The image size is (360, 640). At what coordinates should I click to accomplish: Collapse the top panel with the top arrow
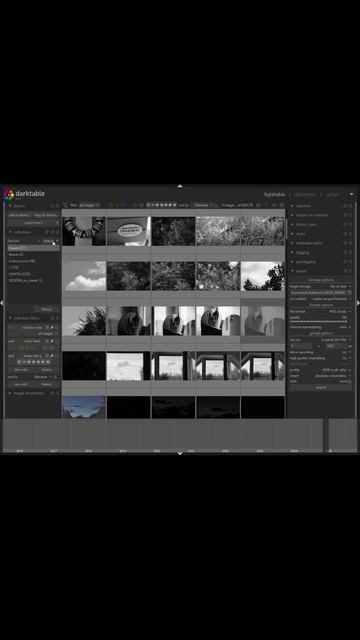click(180, 187)
